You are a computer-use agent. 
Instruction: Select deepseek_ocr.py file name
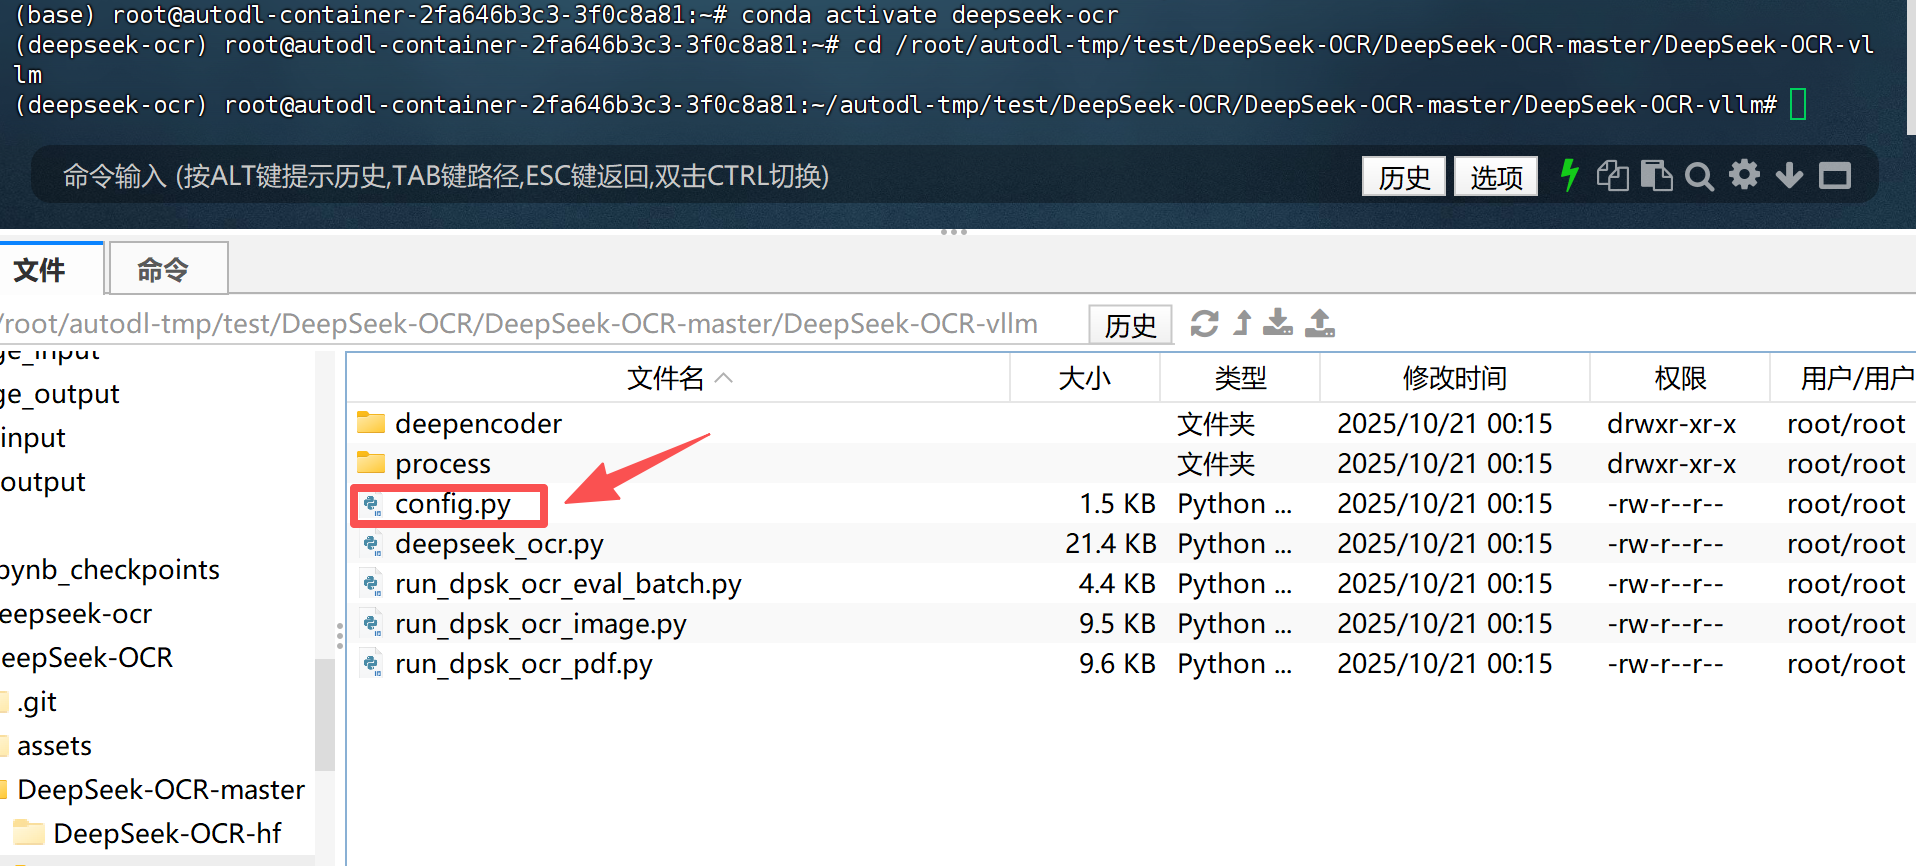pos(499,544)
